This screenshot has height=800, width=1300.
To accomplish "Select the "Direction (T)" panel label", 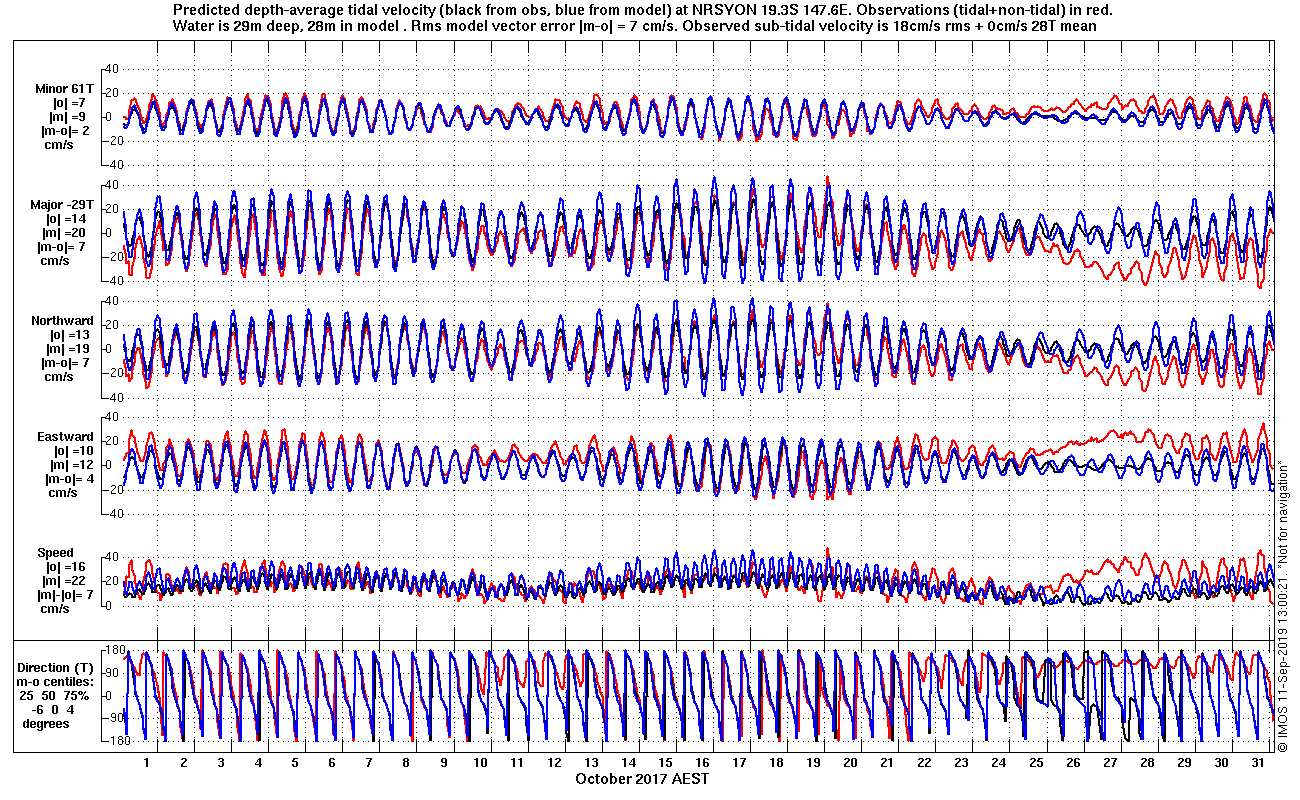I will [57, 668].
